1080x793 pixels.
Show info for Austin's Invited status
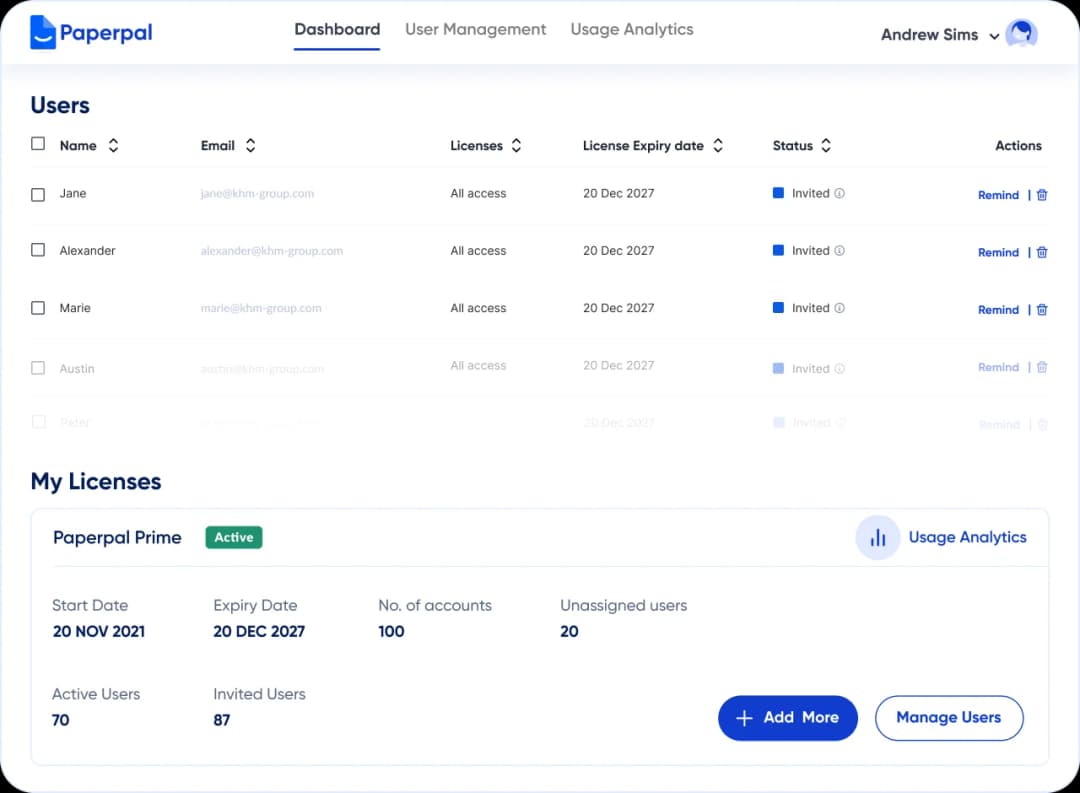pos(840,369)
